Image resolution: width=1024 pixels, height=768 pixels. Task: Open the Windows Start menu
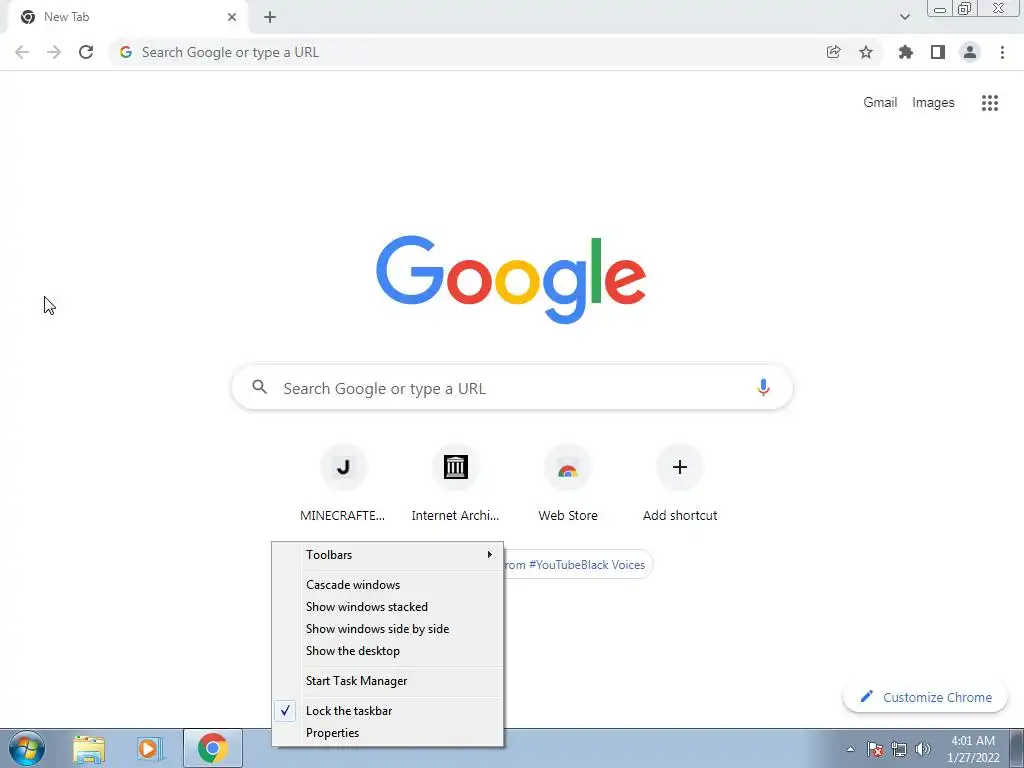pyautogui.click(x=27, y=748)
